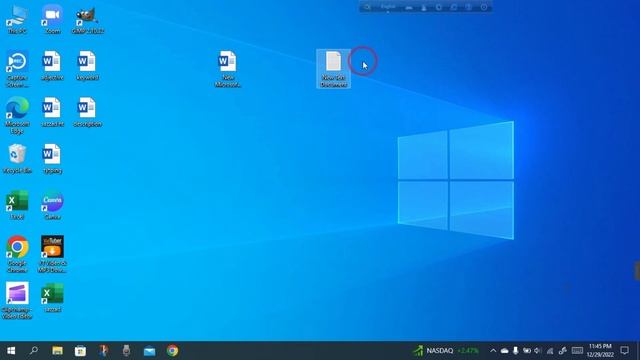Open the Recycle Bin
Viewport: 640px width, 360px height.
[17, 158]
